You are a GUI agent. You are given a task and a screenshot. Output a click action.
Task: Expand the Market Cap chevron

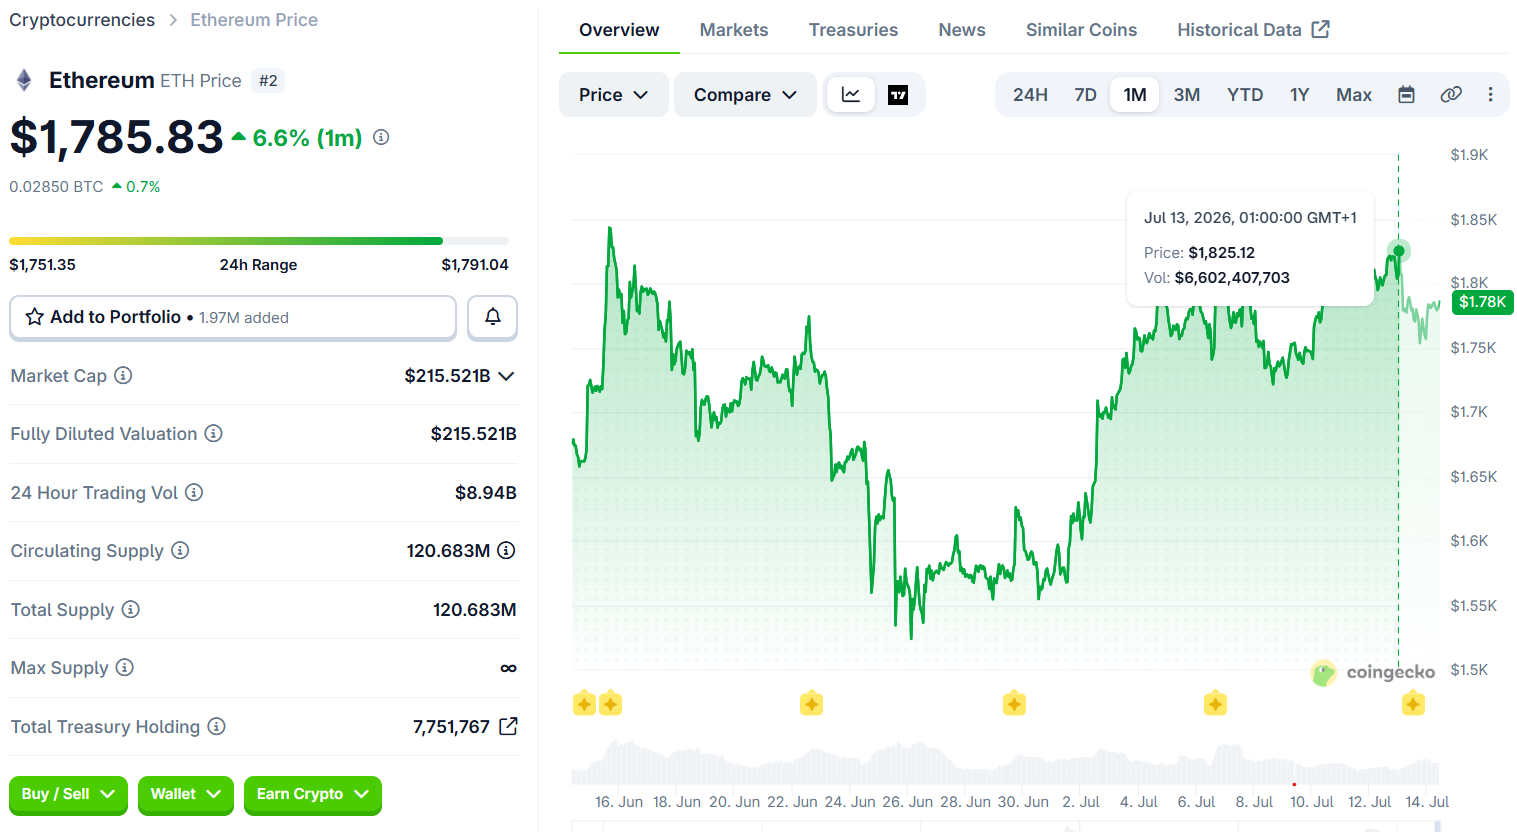click(x=506, y=376)
